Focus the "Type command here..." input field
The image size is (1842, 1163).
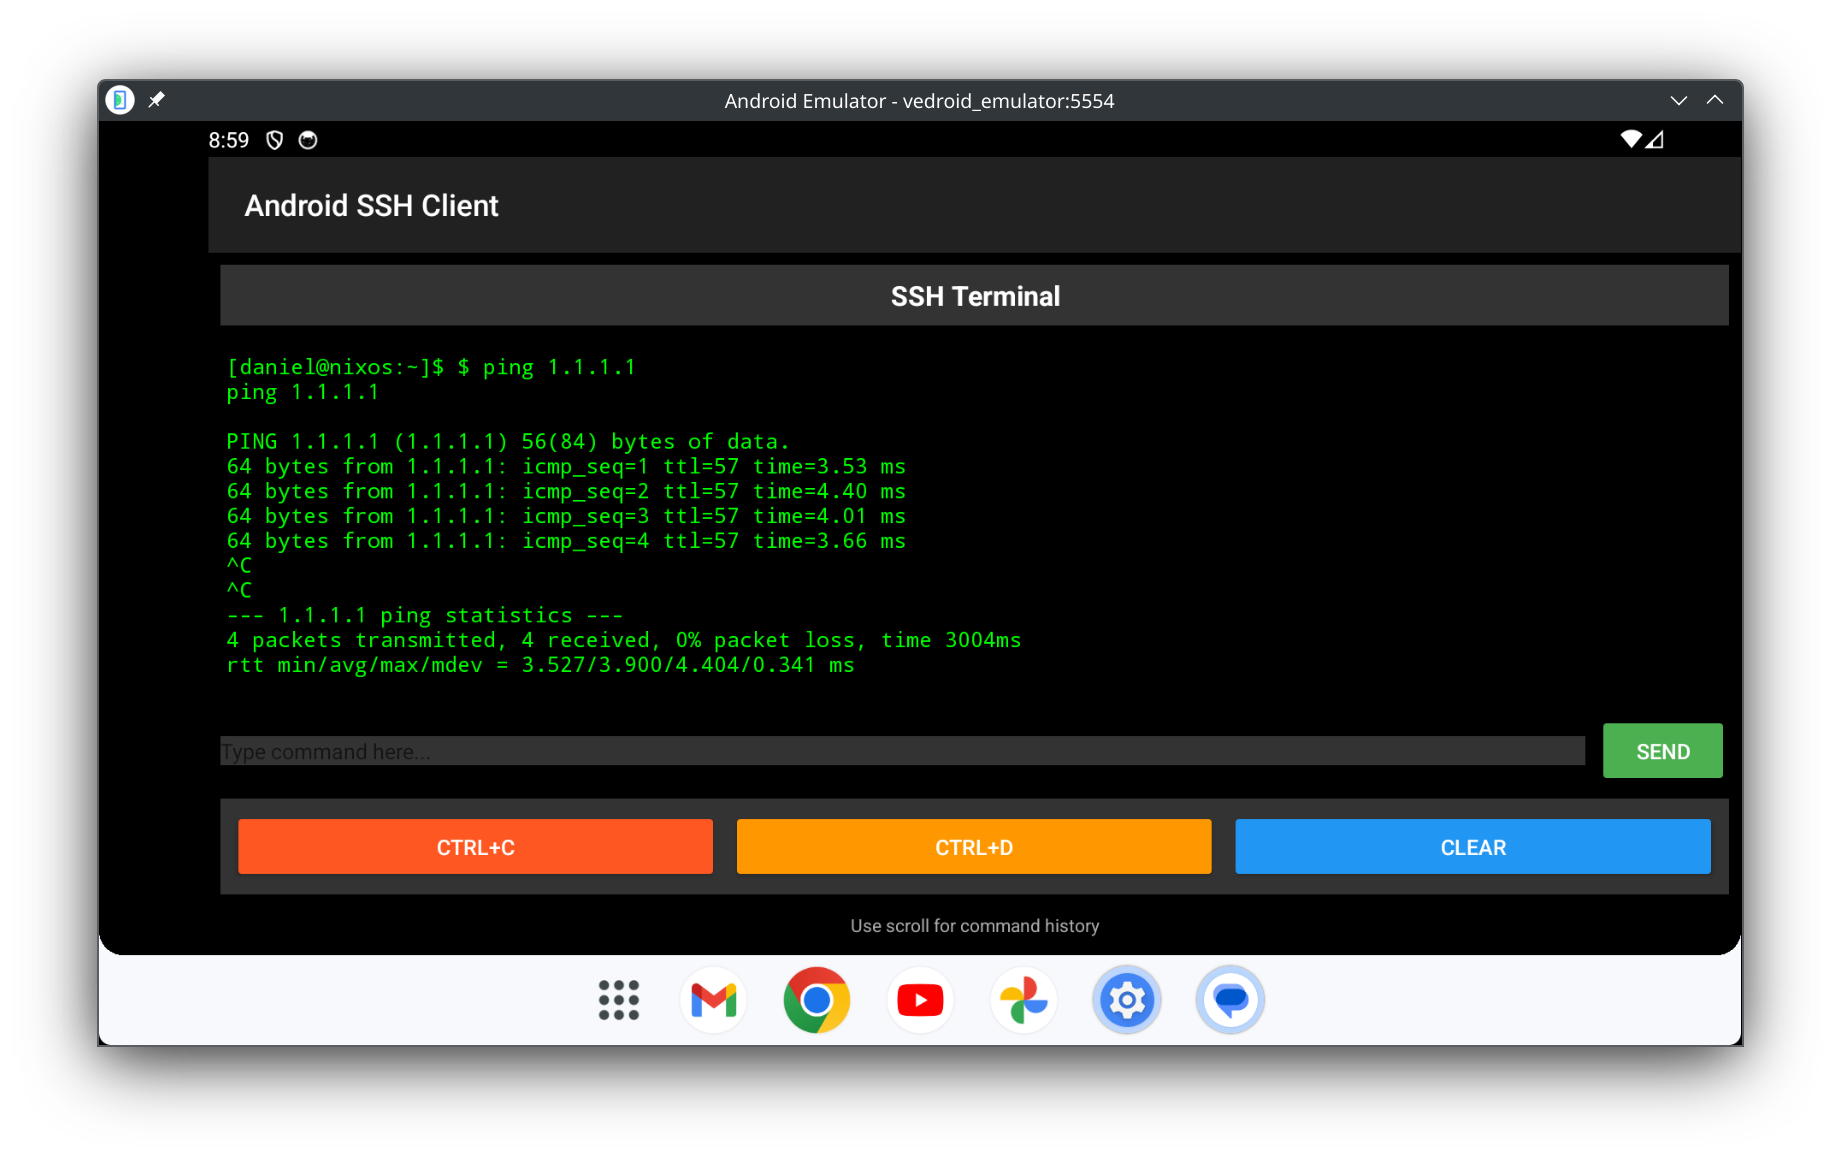click(902, 752)
